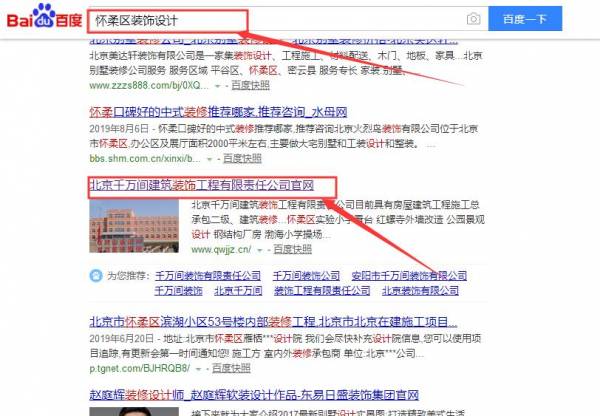Click the Baidu logo

point(44,18)
